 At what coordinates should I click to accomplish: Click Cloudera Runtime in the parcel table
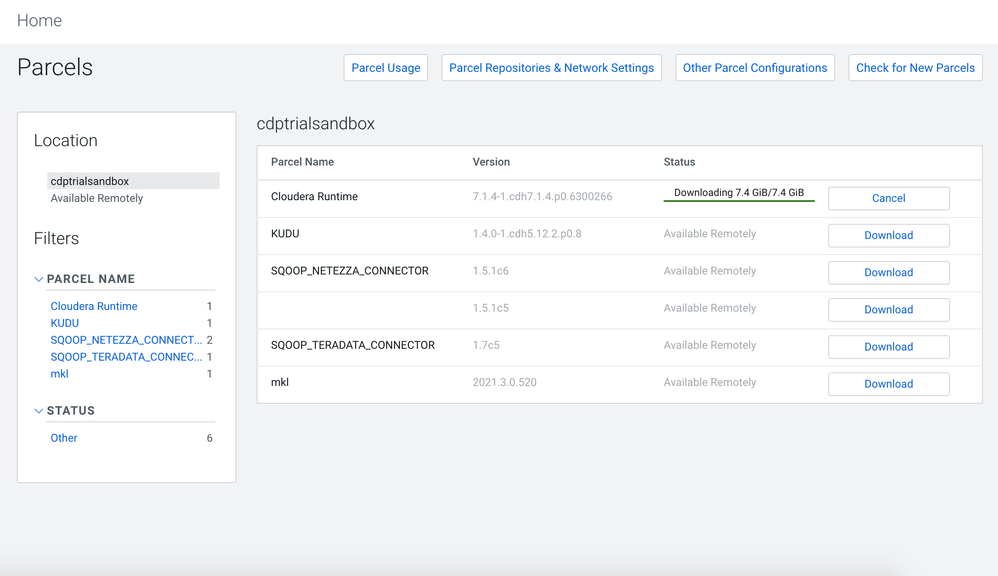pos(314,197)
